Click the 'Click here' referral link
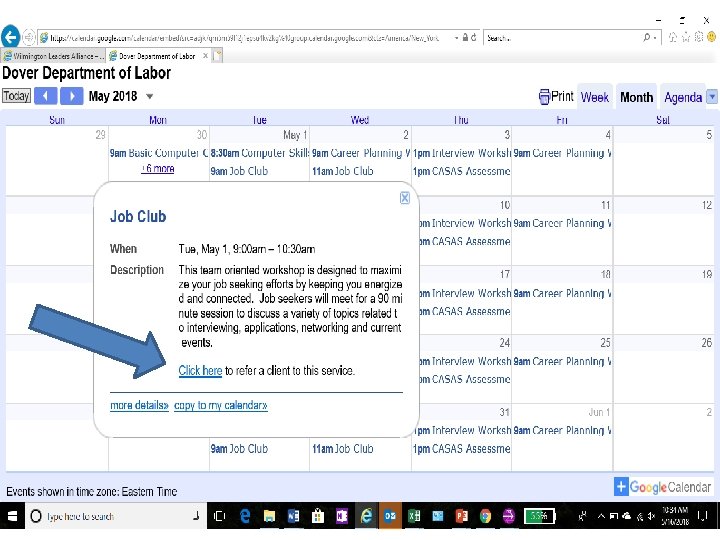 tap(200, 370)
